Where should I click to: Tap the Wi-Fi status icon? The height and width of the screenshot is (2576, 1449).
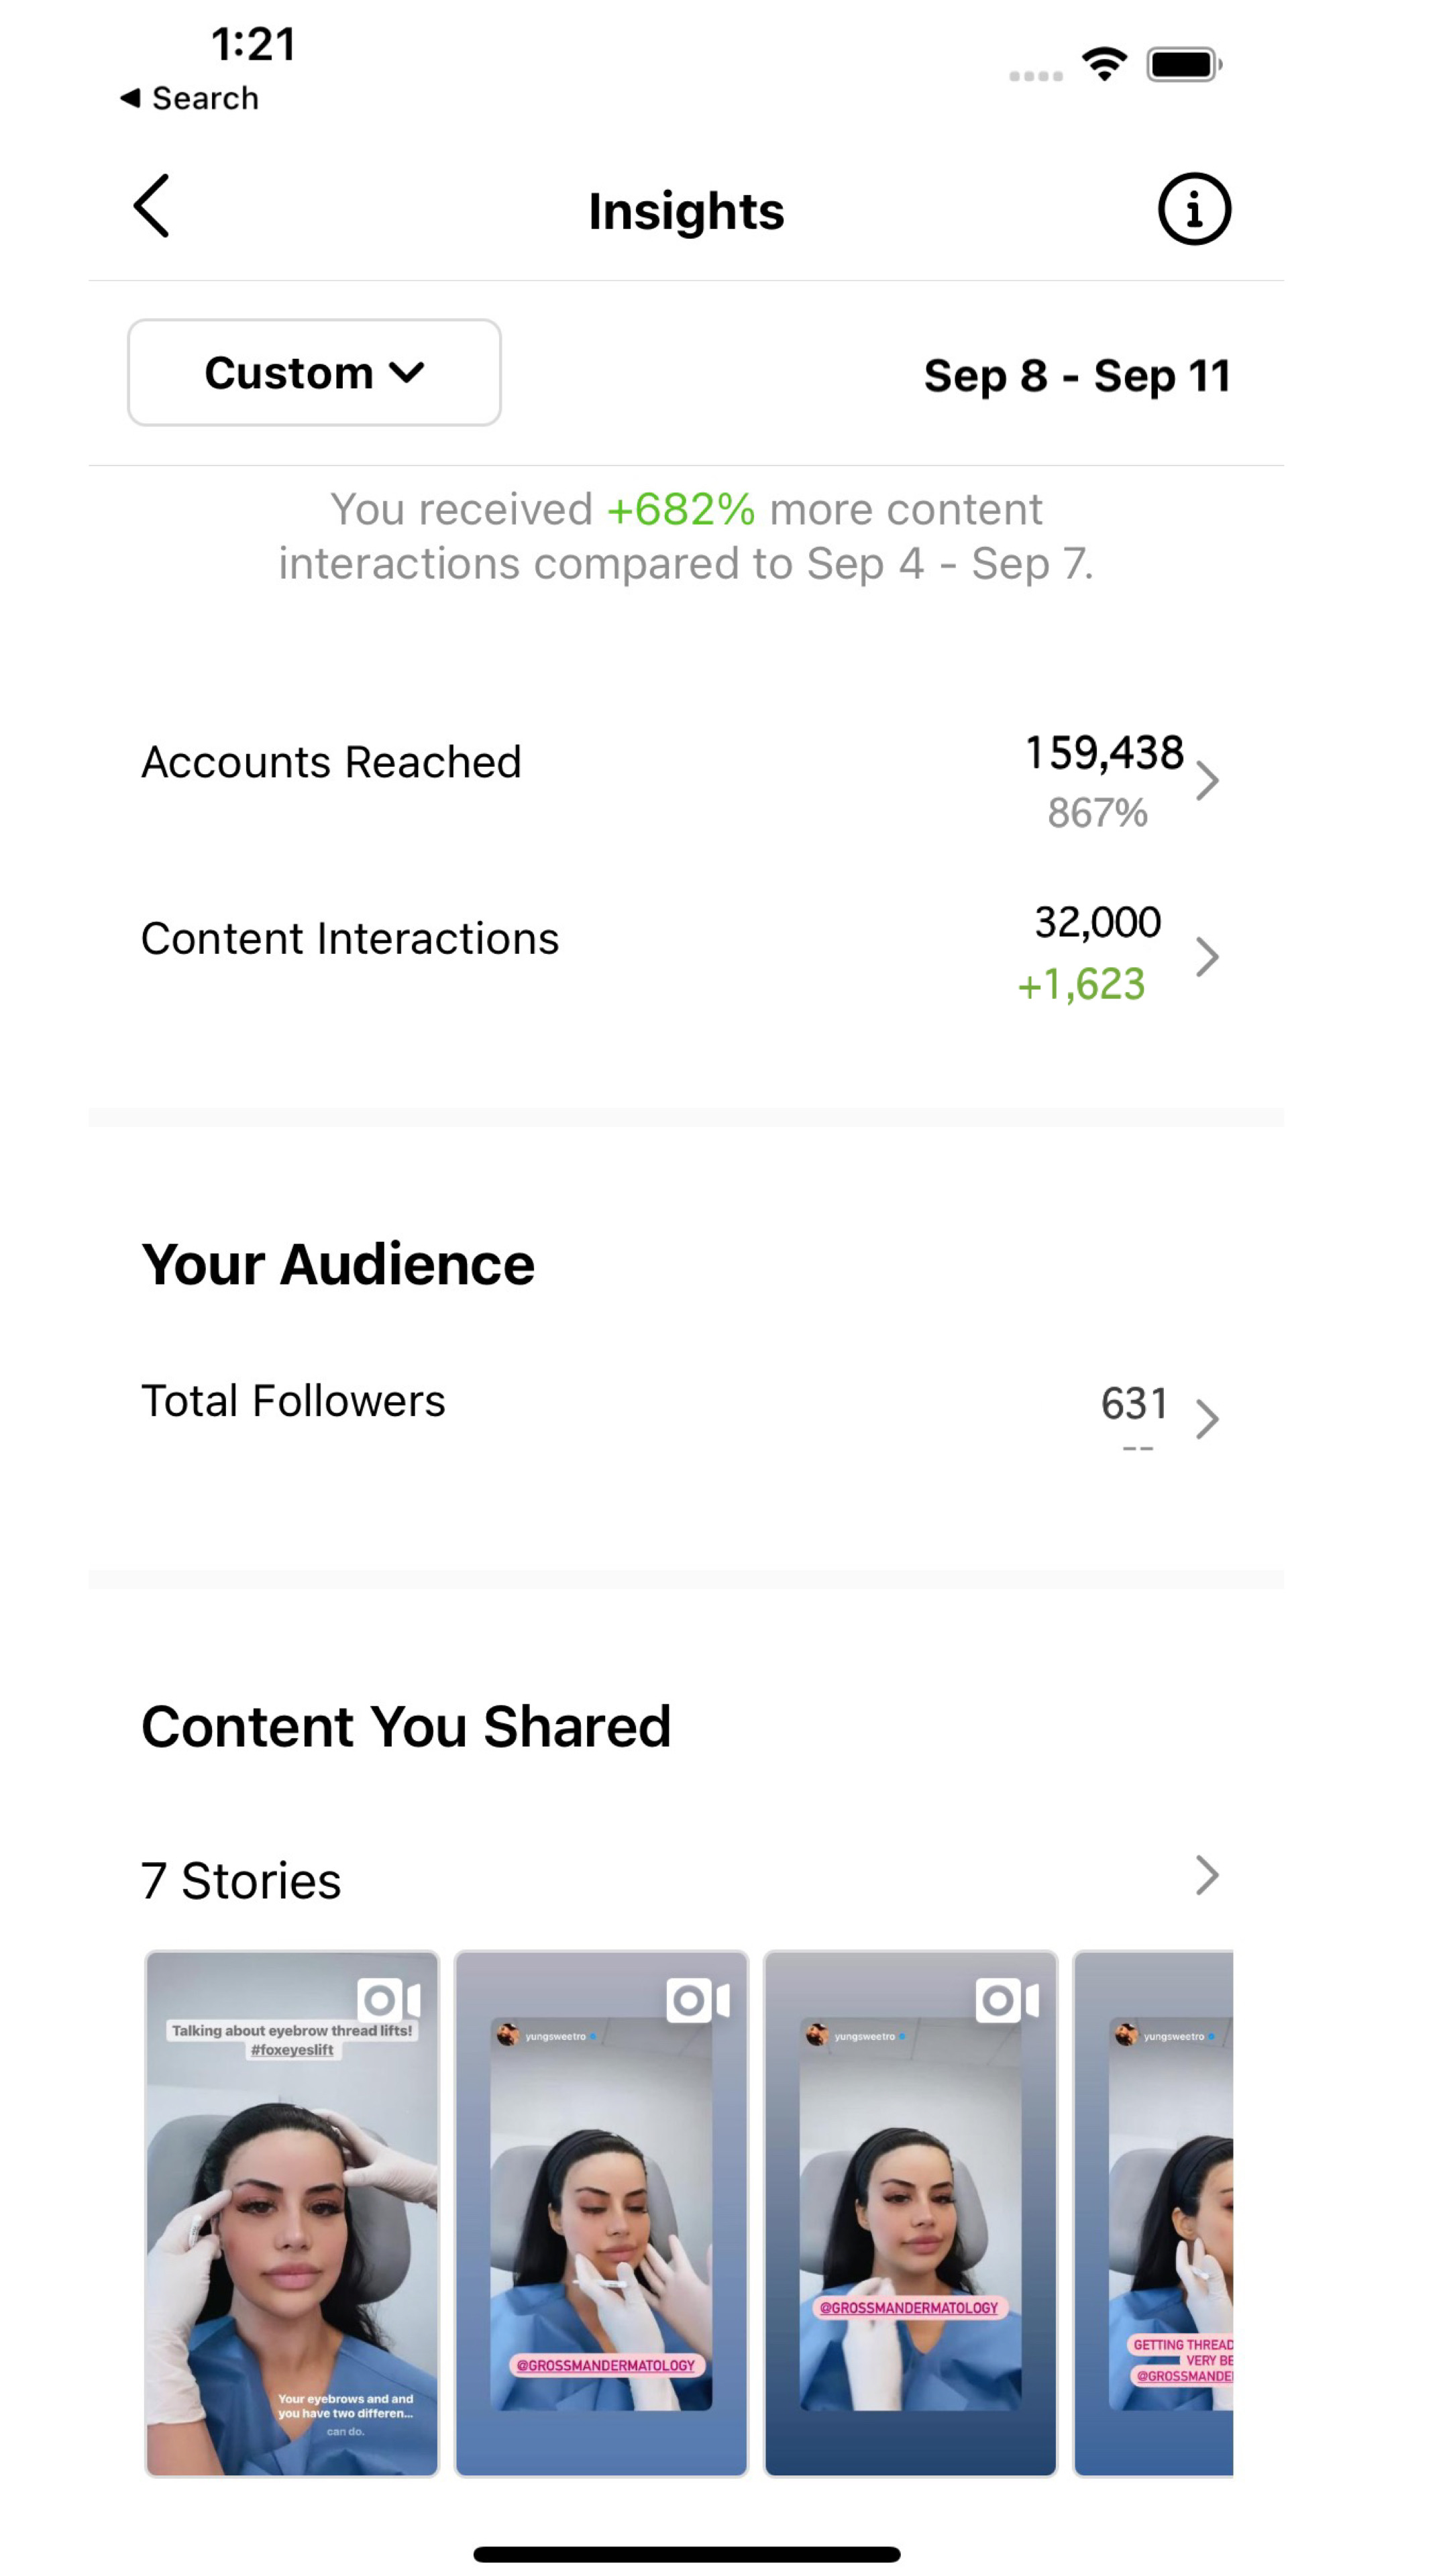pyautogui.click(x=1104, y=65)
